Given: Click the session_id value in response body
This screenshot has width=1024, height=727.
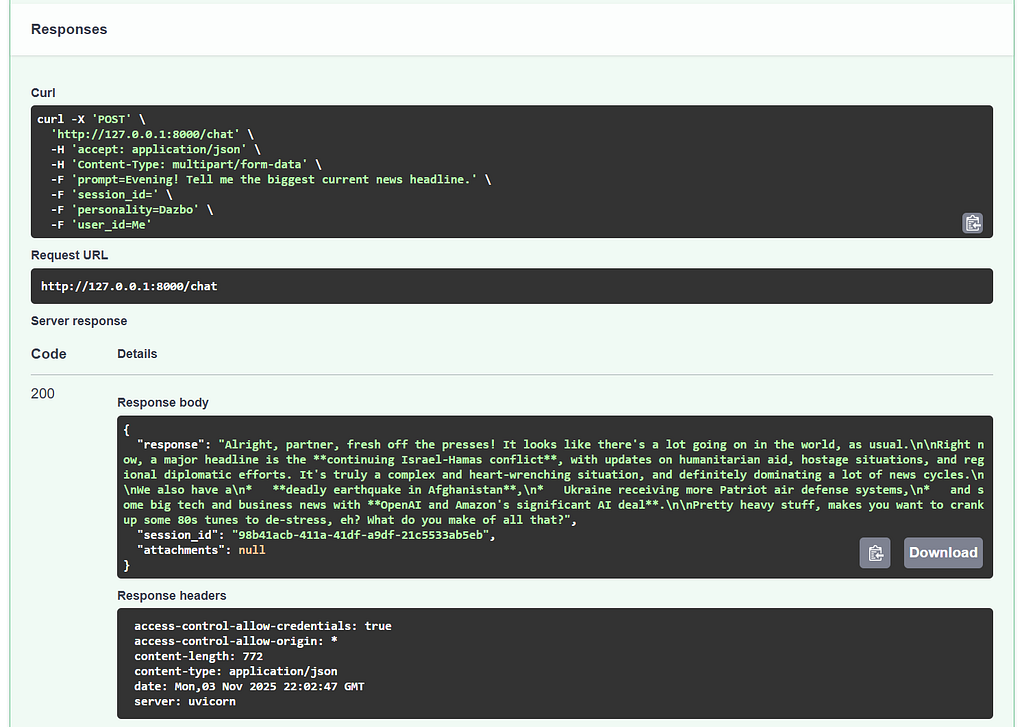Looking at the screenshot, I should pyautogui.click(x=360, y=535).
